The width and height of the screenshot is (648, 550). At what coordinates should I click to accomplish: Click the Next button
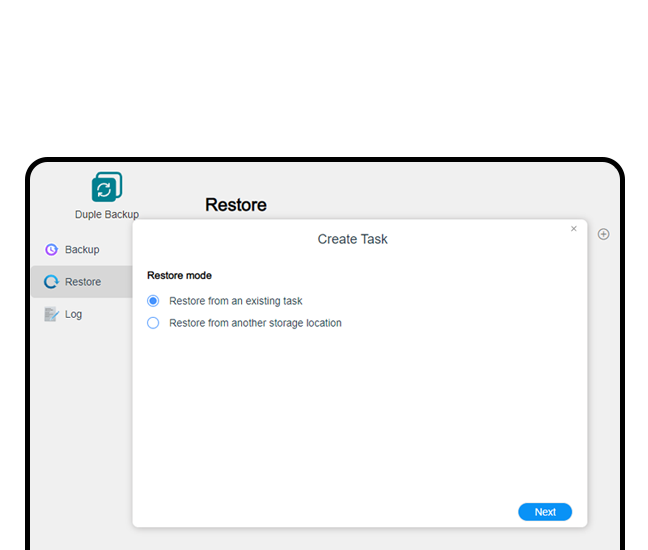coord(545,512)
